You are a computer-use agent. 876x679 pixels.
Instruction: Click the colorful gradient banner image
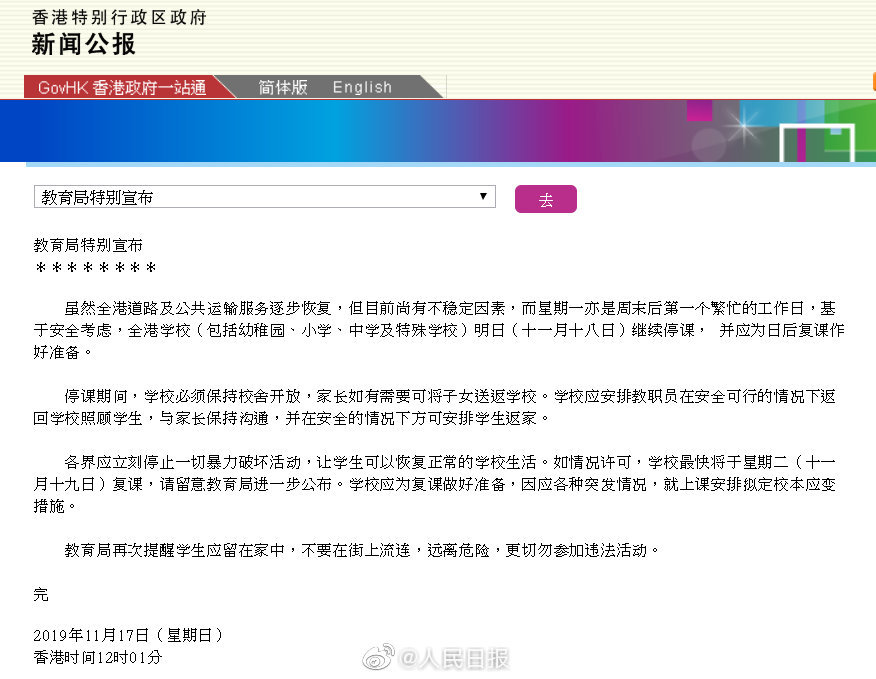coord(438,130)
